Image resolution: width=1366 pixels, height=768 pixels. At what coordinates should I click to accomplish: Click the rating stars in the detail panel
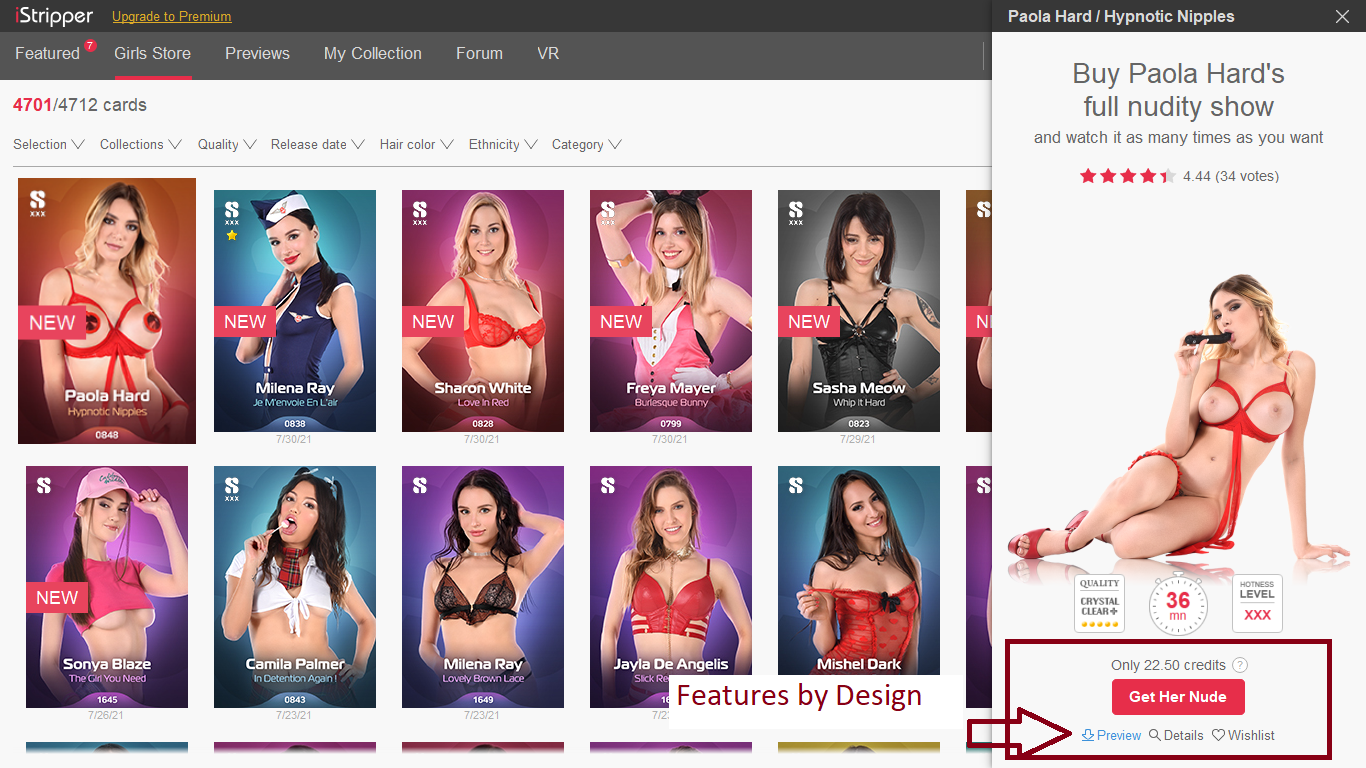pos(1128,176)
